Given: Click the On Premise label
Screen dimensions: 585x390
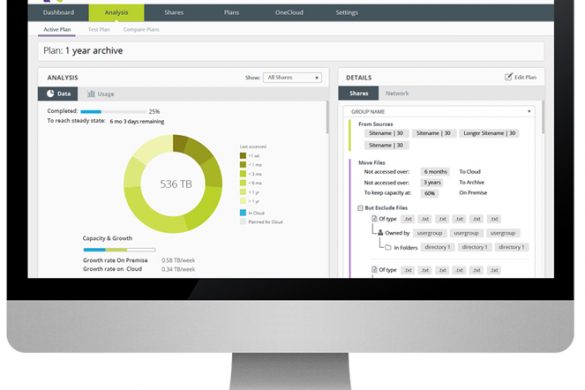Looking at the screenshot, I should click(x=473, y=193).
